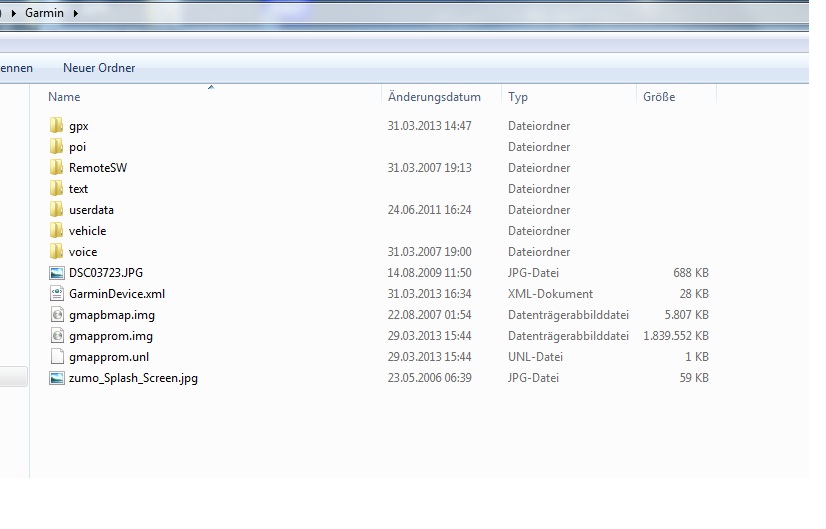
Task: Sort by Änderungsdatum column header
Action: pos(434,97)
